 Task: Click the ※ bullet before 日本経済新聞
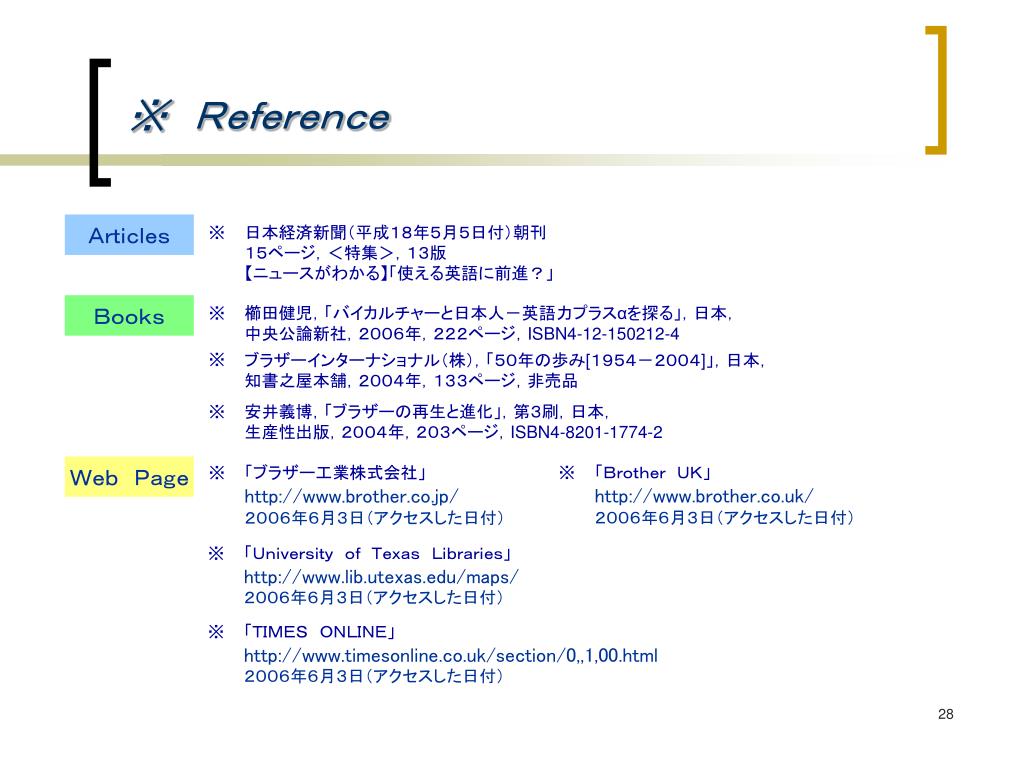coord(217,232)
